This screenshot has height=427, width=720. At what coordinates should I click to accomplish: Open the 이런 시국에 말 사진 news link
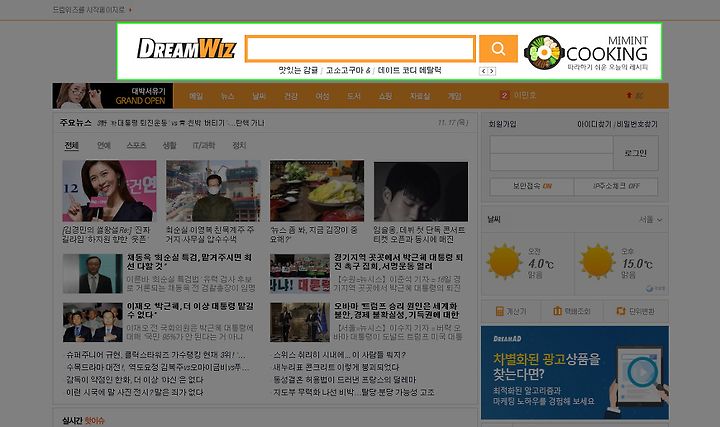tap(135, 392)
